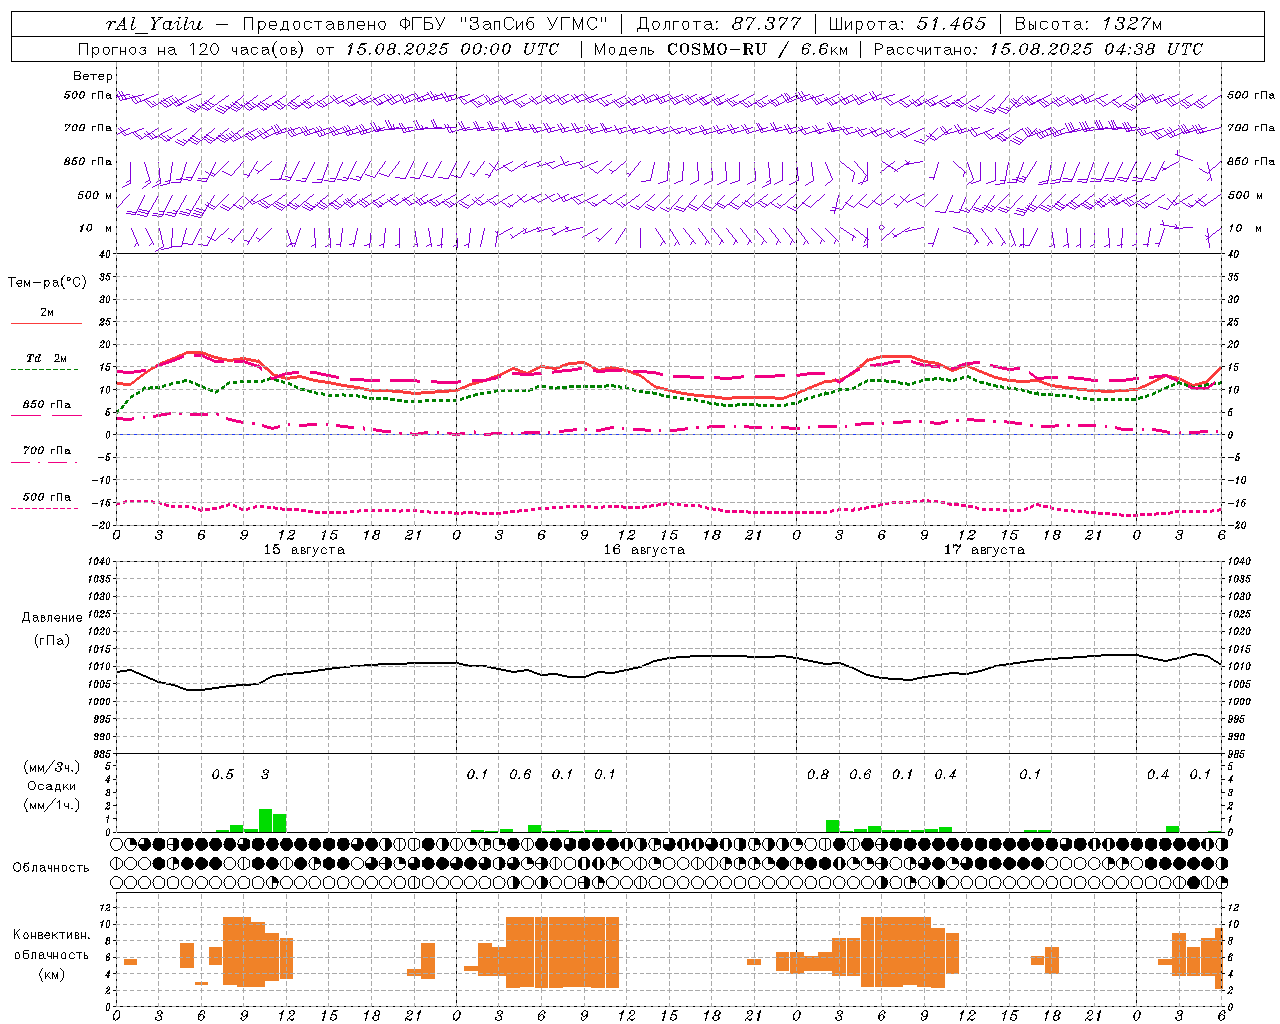Viewport: 1280px width, 1024px height.
Task: Click the Облачность cloud cover label
Action: 51,868
